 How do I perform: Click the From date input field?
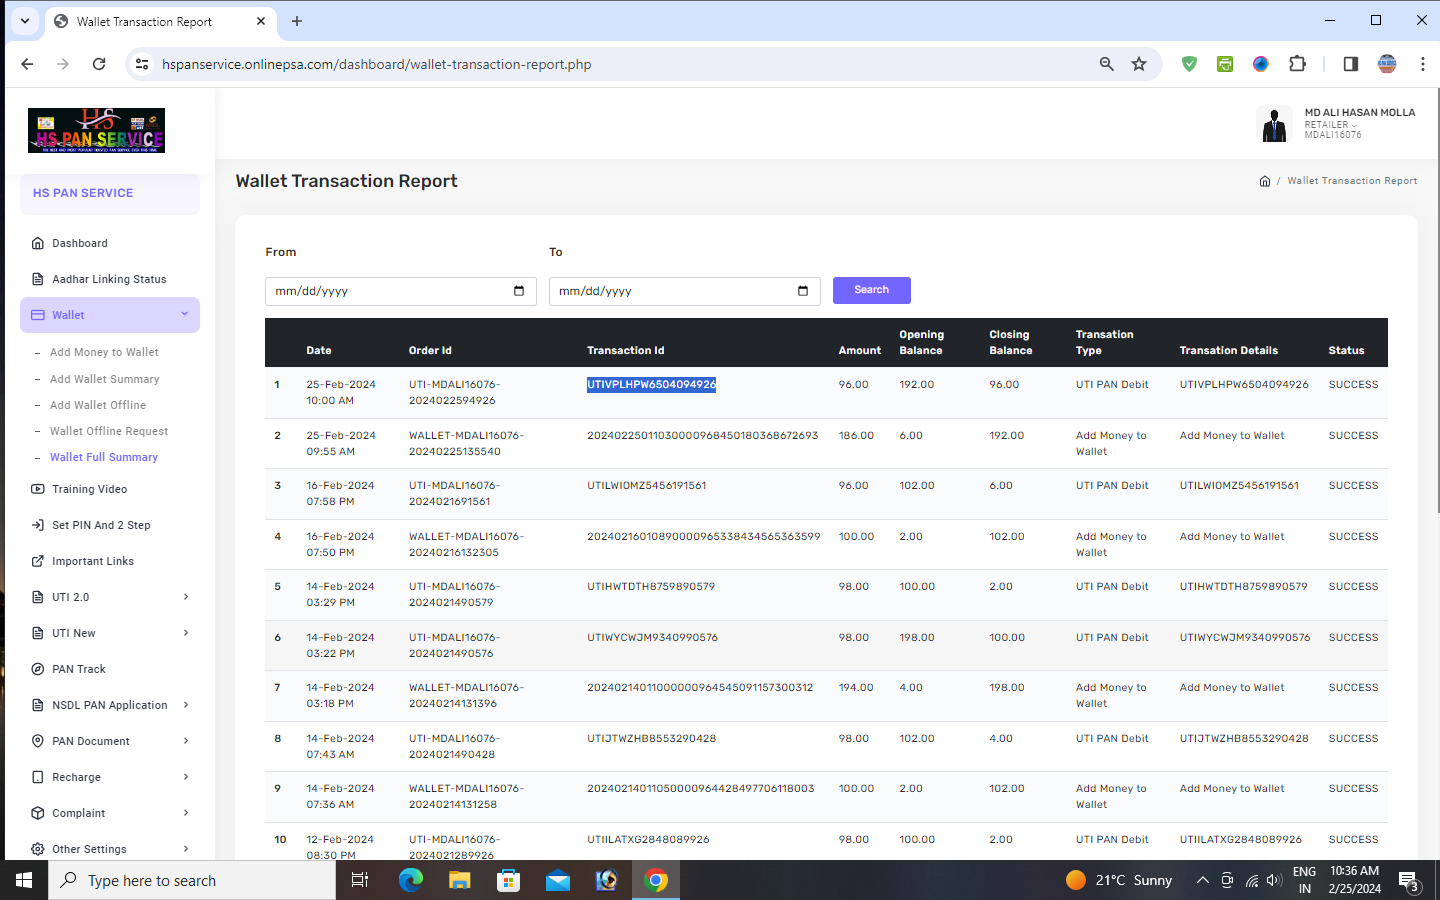[x=385, y=291]
